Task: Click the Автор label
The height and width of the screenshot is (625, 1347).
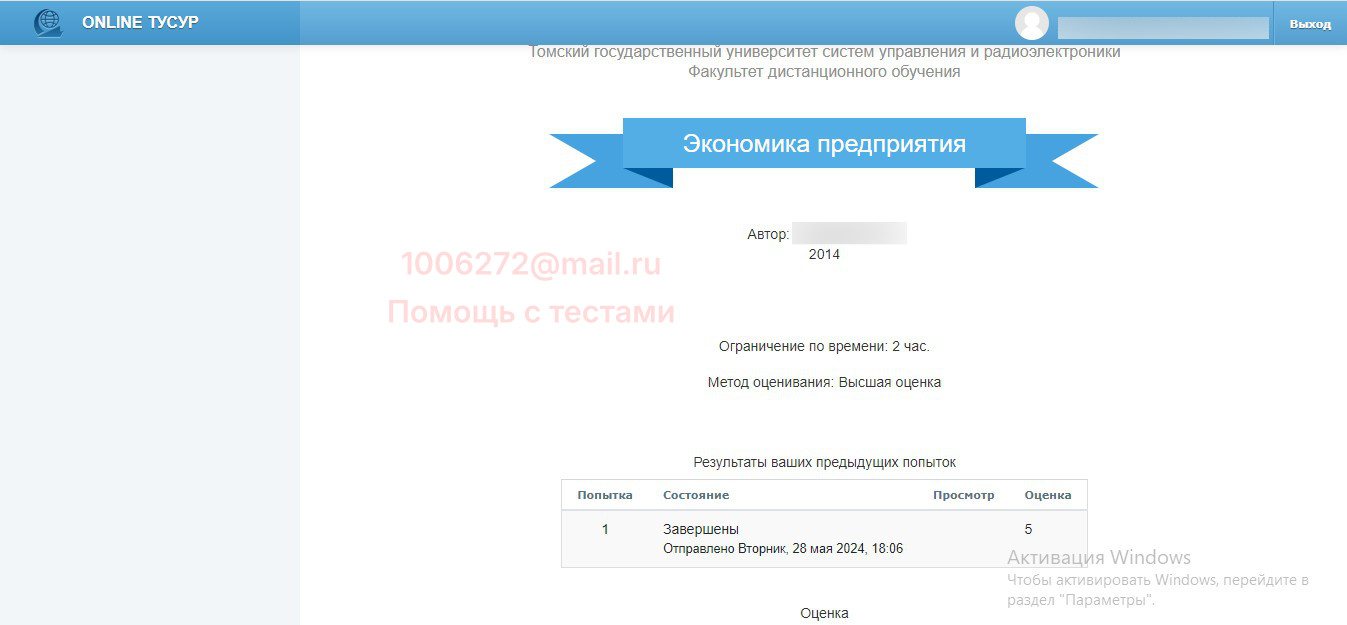Action: pos(767,234)
